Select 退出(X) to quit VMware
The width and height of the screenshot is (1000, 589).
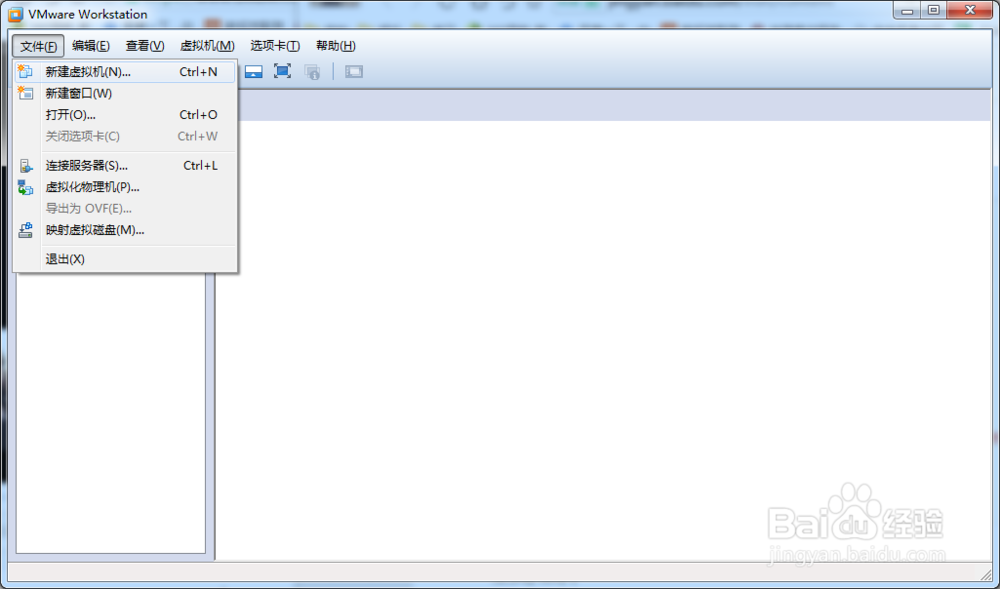(125, 259)
